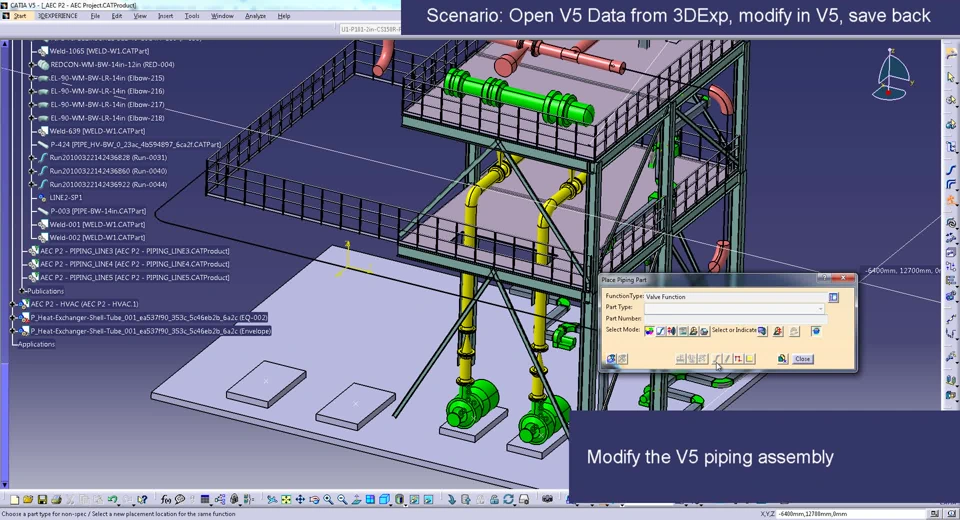Click the Undo arrow icon
Screen dimensions: 960x520
tap(113, 500)
